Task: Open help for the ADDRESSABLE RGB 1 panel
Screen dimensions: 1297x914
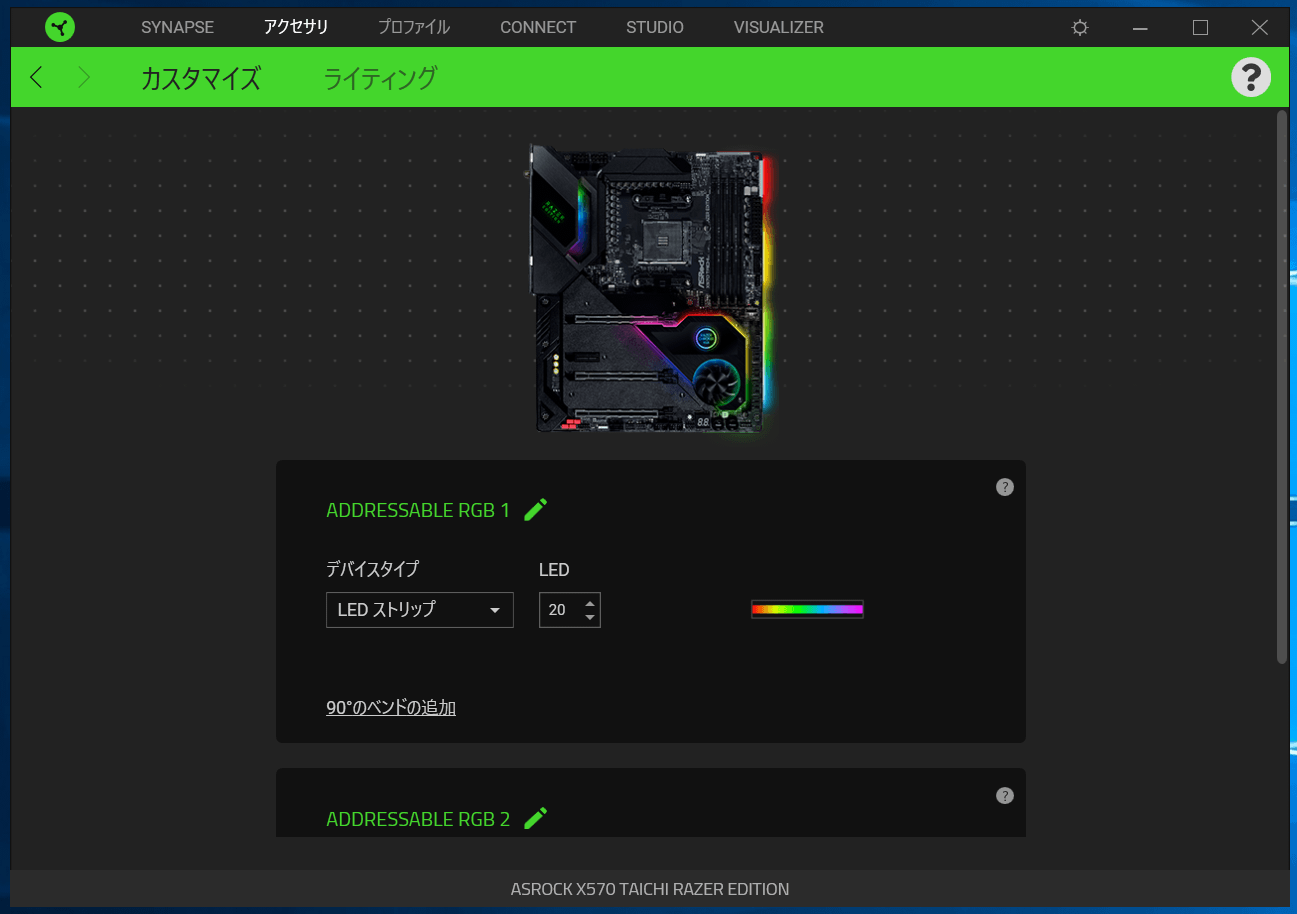Action: pyautogui.click(x=1005, y=487)
